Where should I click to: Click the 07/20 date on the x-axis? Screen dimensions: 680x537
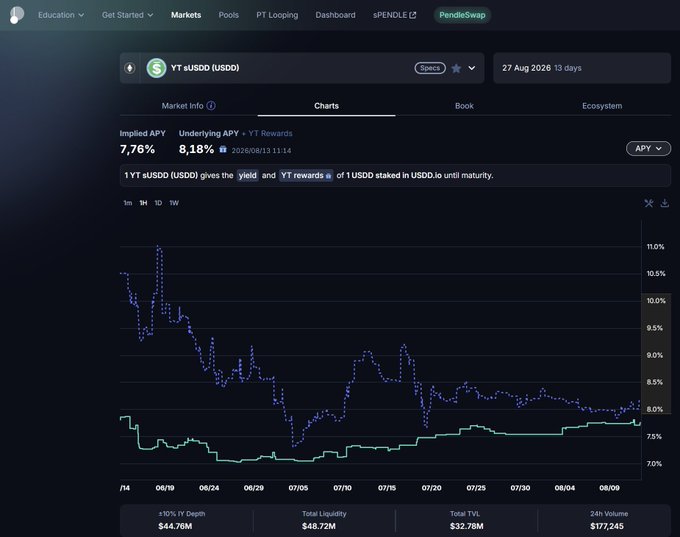click(432, 488)
